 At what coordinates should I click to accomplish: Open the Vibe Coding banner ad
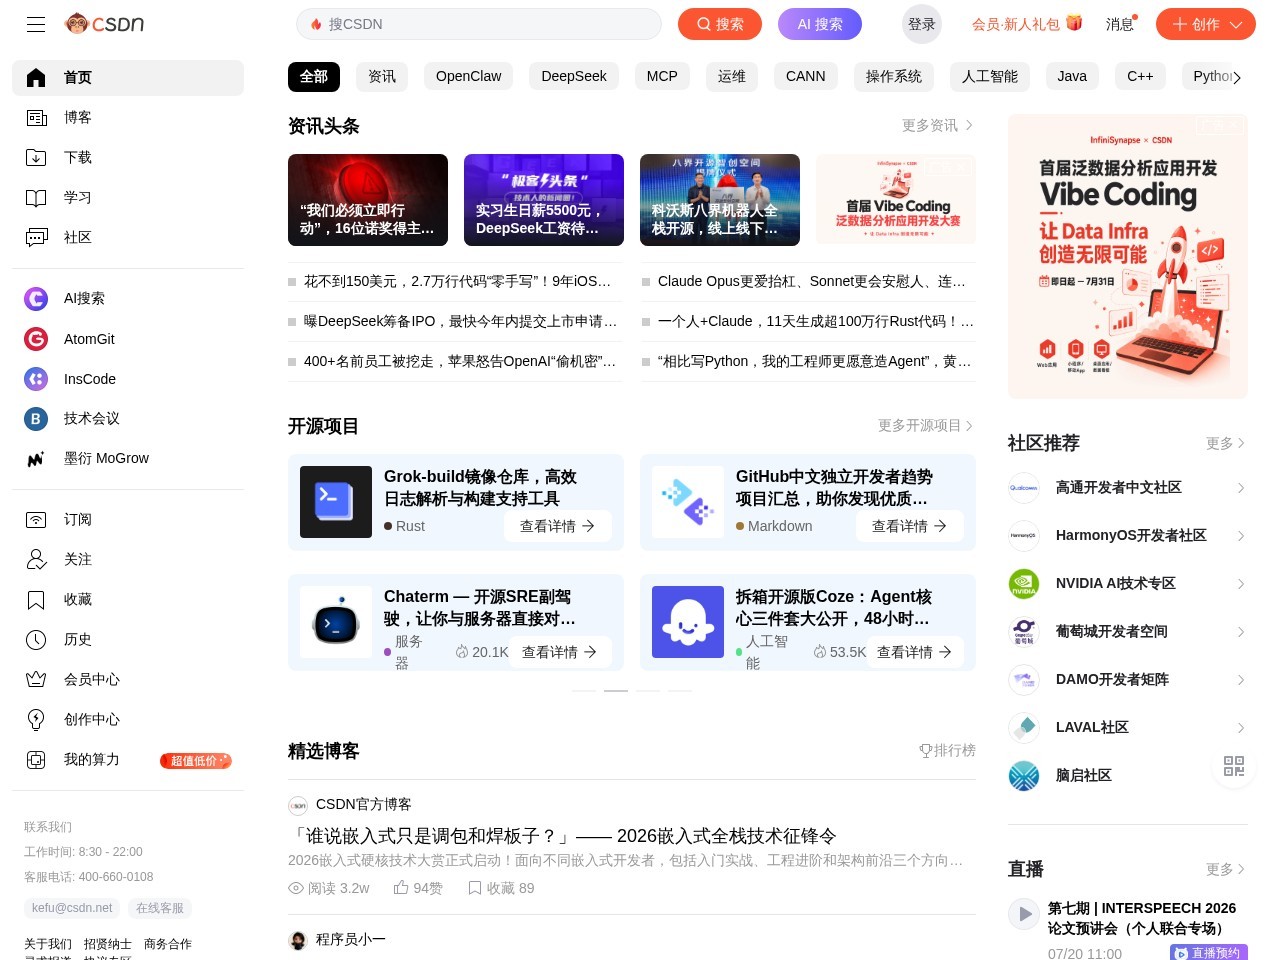pos(1128,256)
